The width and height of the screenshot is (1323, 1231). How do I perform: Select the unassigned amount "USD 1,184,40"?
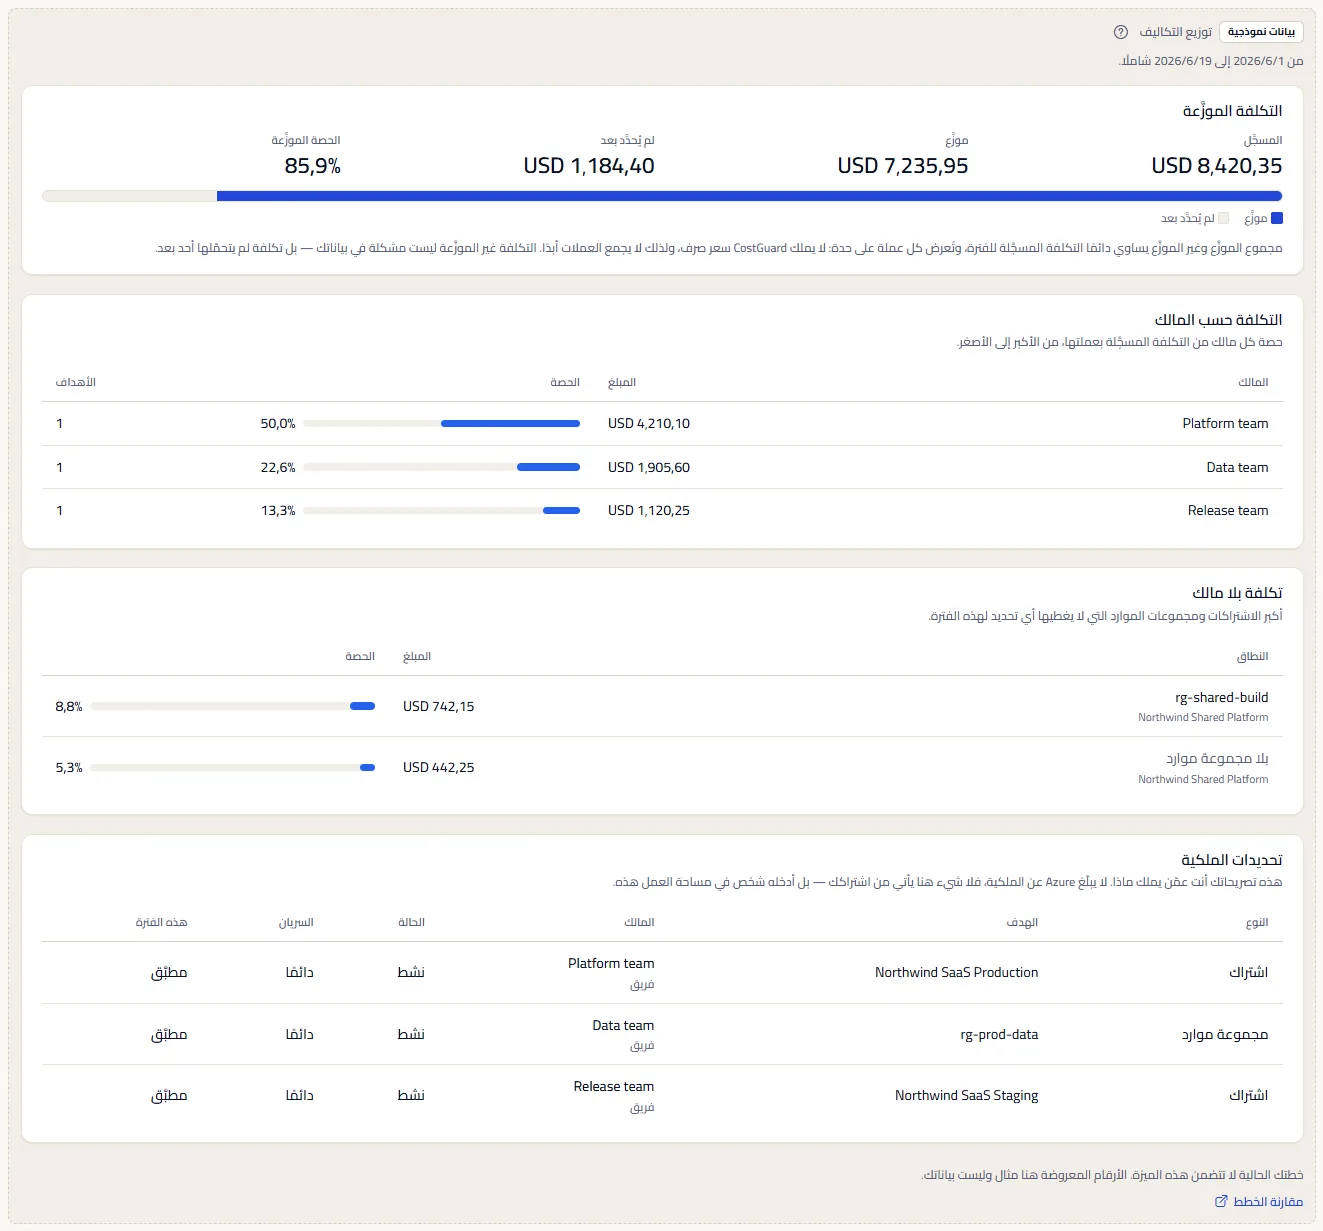click(x=589, y=166)
